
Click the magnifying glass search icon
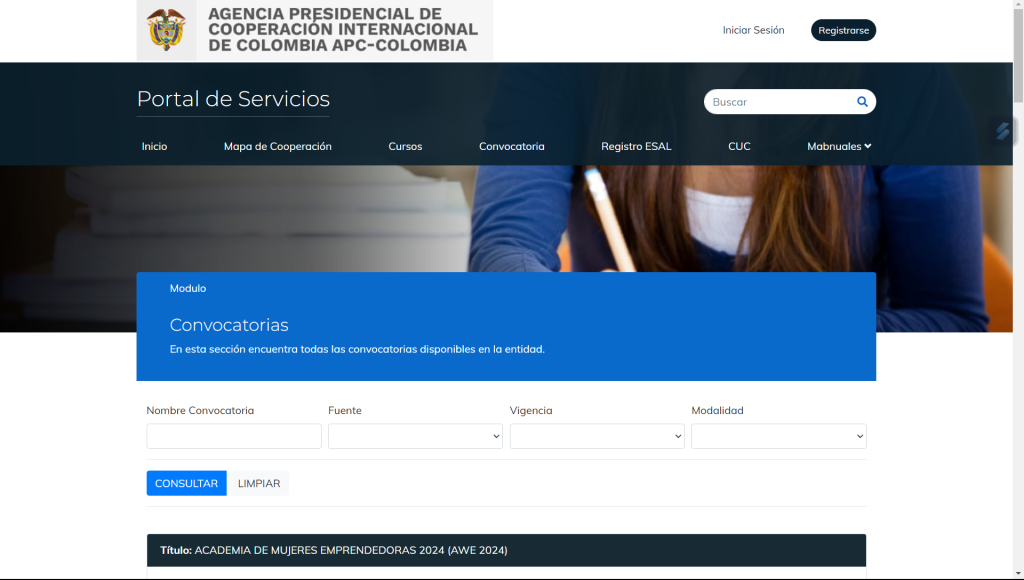tap(862, 102)
